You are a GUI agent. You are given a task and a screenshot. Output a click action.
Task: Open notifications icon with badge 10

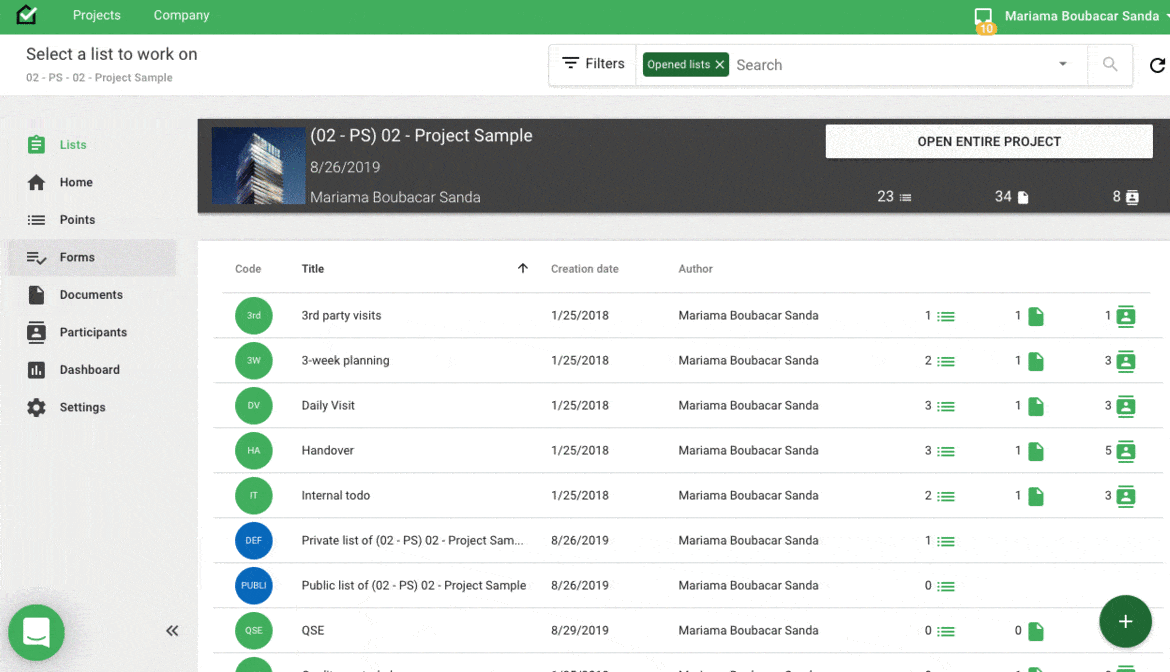point(984,18)
